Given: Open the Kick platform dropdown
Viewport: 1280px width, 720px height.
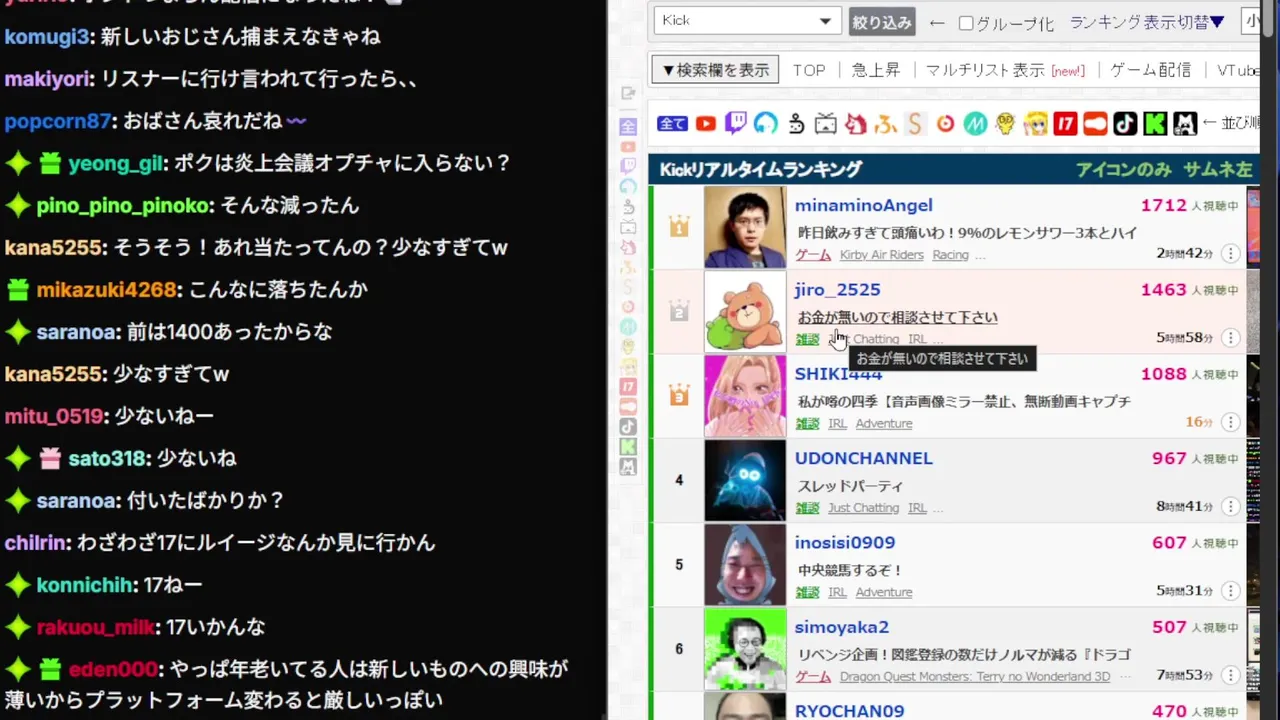Looking at the screenshot, I should pyautogui.click(x=747, y=20).
